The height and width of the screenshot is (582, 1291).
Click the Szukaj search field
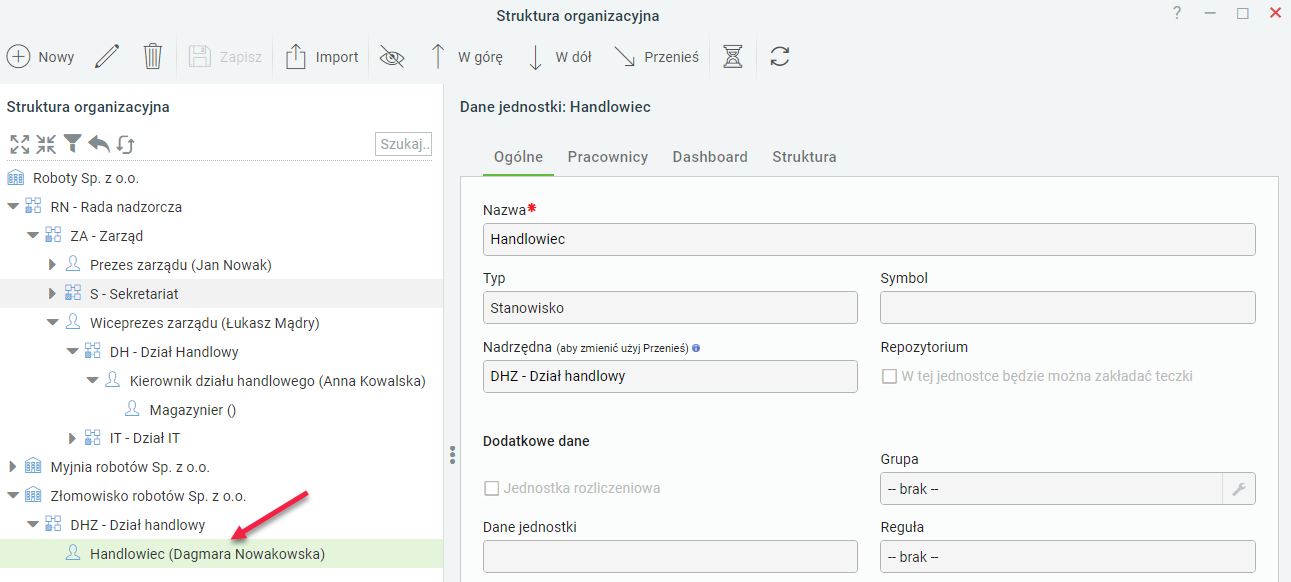(404, 144)
